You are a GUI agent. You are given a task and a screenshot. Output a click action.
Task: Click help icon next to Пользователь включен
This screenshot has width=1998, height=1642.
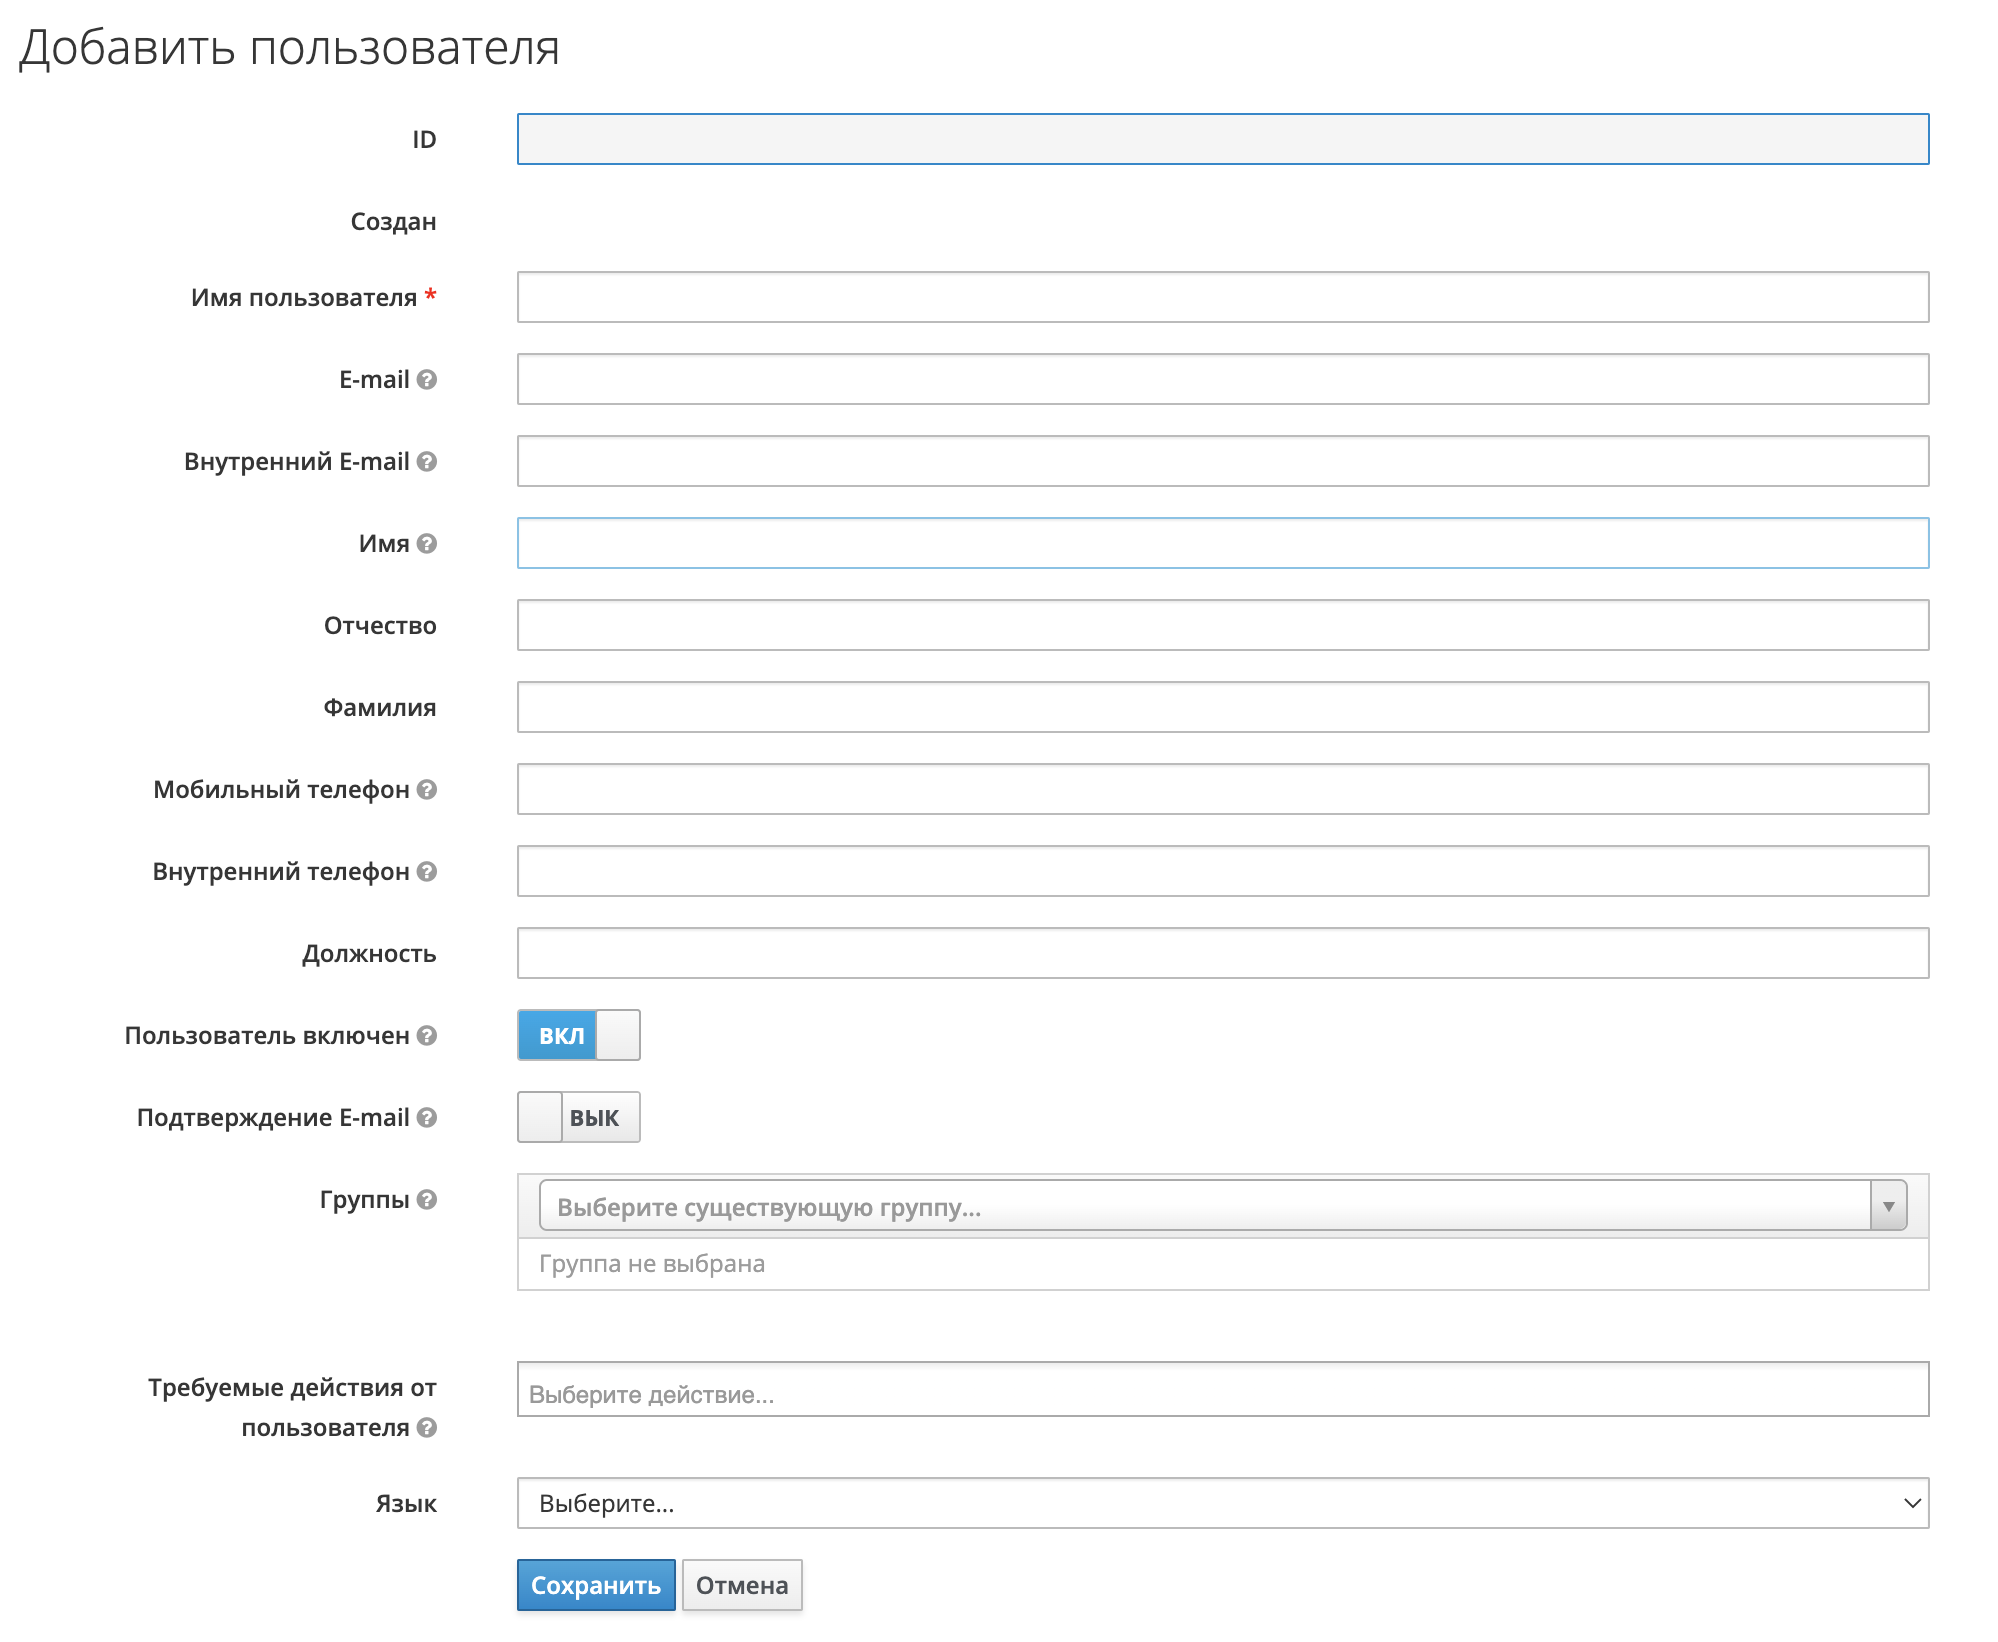click(x=427, y=1036)
